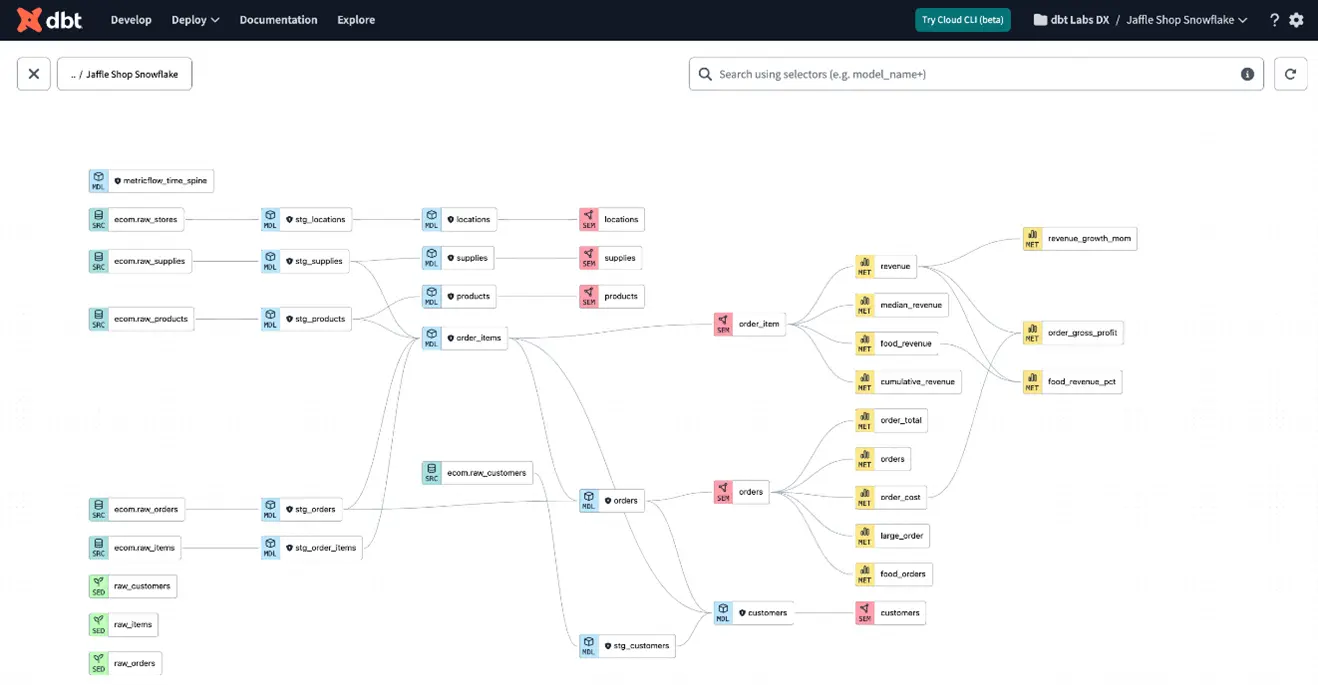Click the selector info icon
The height and width of the screenshot is (685, 1318).
(1247, 74)
